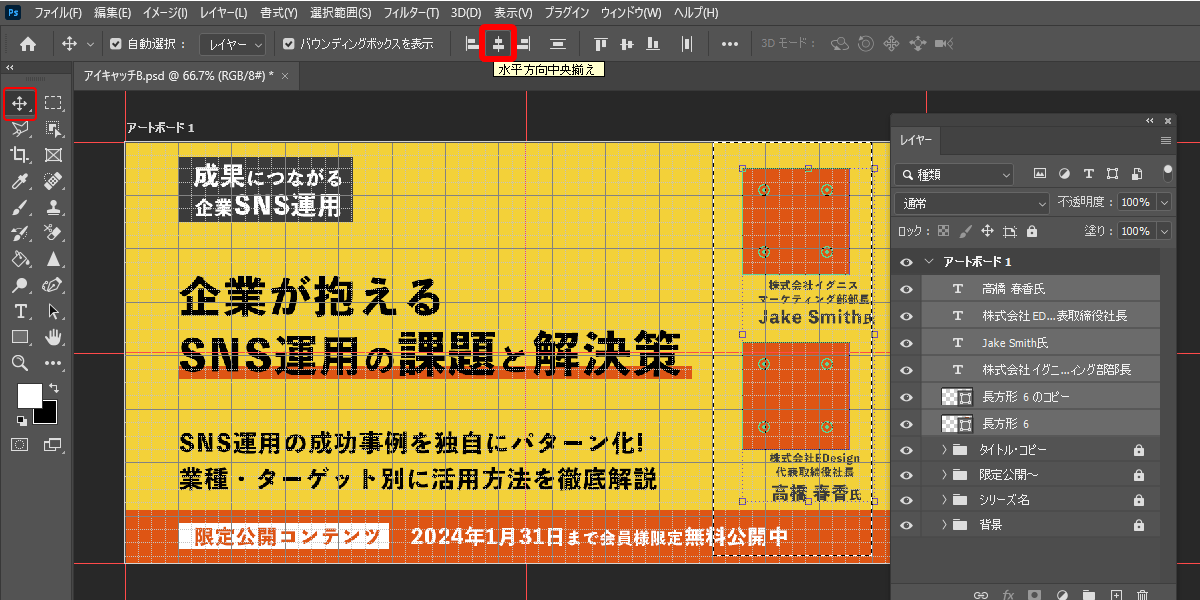
Task: Collapse the アートボード 1 tree arrow
Action: (x=930, y=262)
